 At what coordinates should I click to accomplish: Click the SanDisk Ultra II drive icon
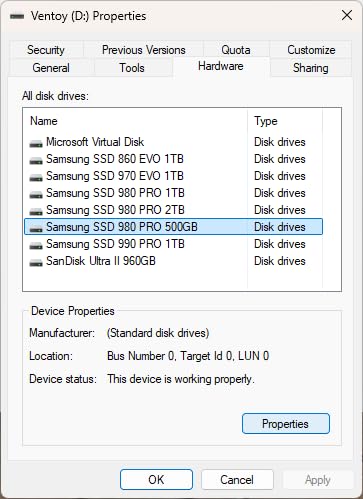(x=36, y=262)
